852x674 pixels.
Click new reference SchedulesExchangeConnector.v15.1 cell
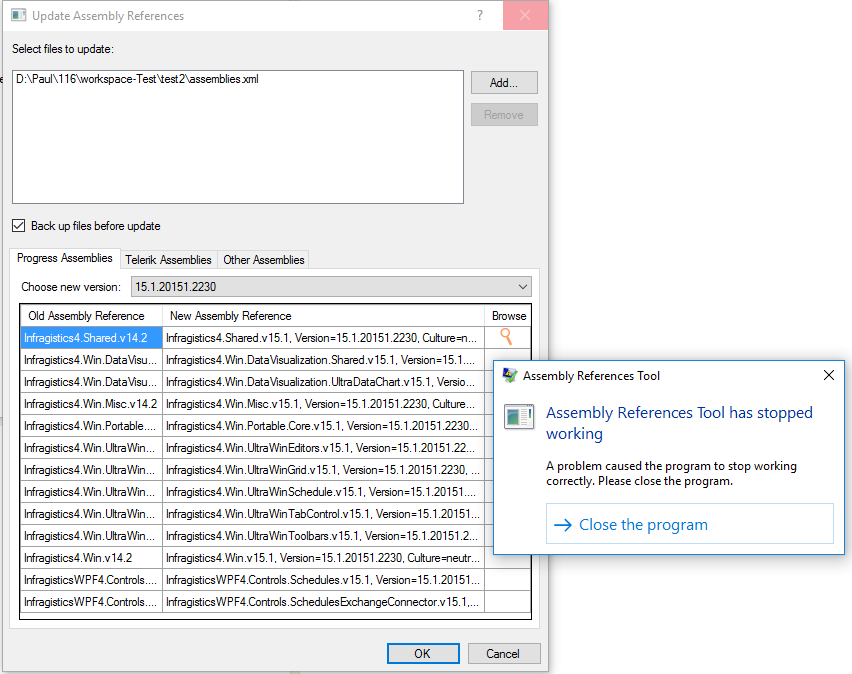[x=323, y=602]
